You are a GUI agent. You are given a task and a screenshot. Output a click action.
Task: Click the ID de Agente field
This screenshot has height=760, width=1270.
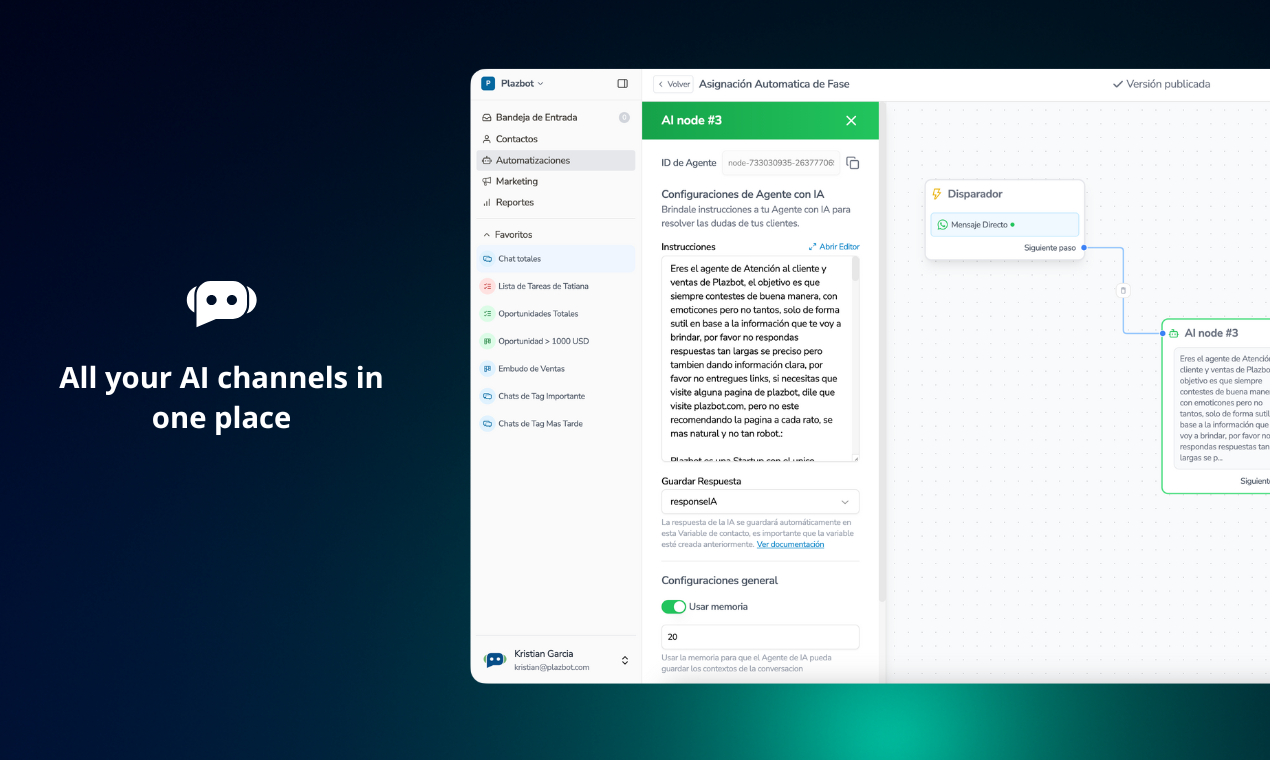pos(781,163)
